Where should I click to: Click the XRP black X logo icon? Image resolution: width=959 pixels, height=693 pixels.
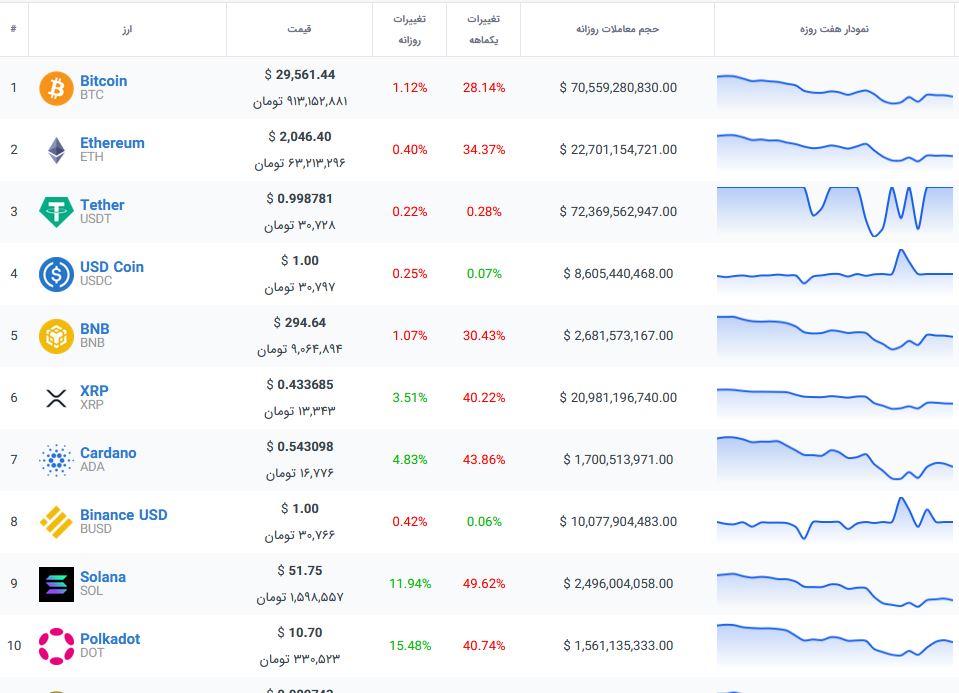click(56, 398)
